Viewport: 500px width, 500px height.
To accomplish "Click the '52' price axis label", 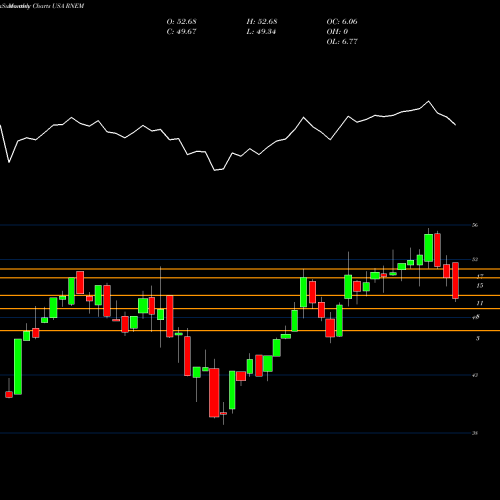I will tap(475, 259).
